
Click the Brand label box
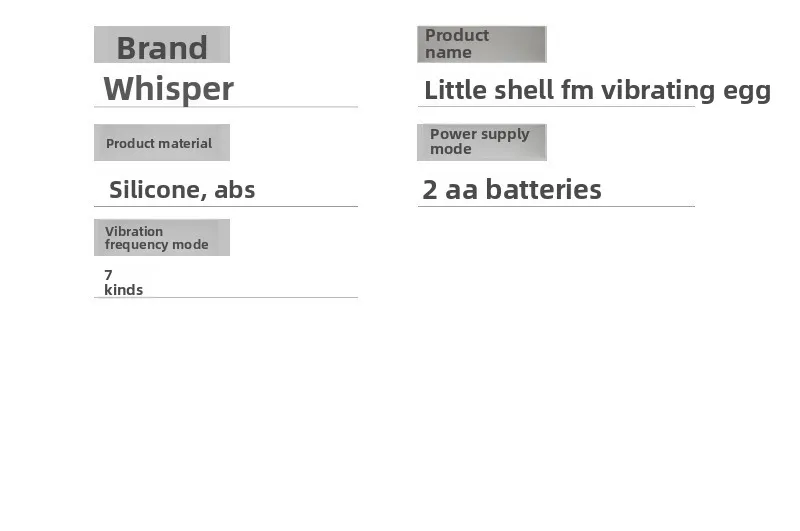click(162, 44)
